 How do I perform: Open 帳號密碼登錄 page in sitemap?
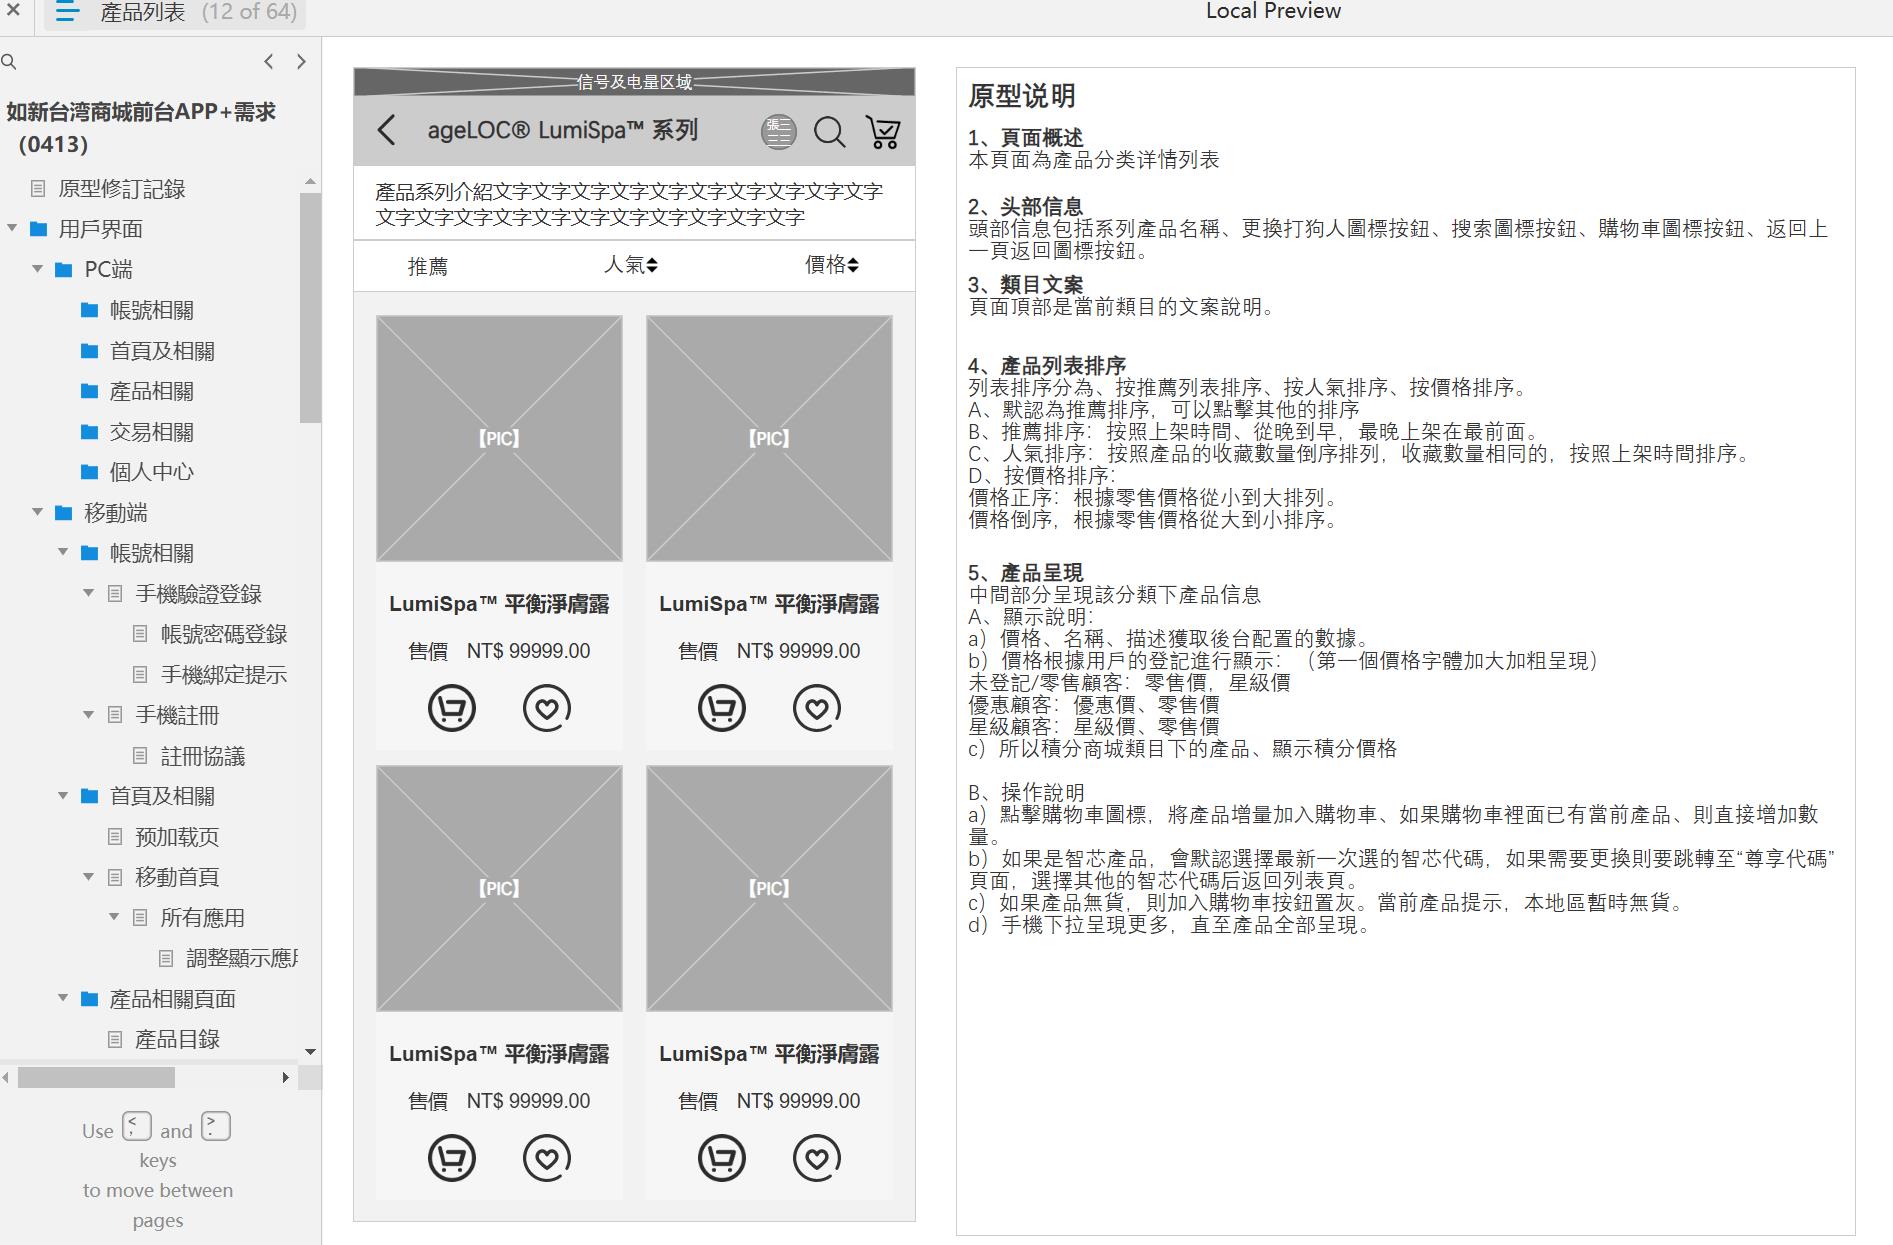(224, 634)
